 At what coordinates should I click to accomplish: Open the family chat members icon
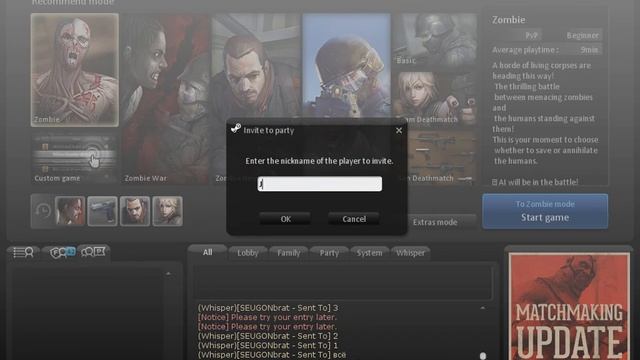coord(93,252)
